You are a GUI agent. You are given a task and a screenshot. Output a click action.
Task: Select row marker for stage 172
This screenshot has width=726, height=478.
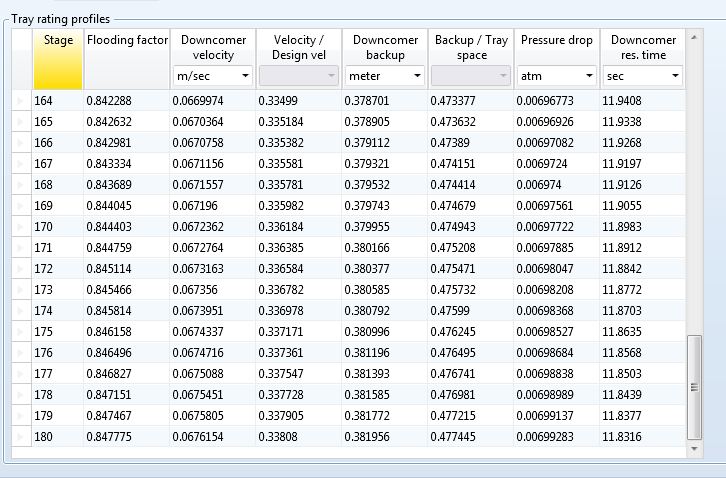(21, 269)
